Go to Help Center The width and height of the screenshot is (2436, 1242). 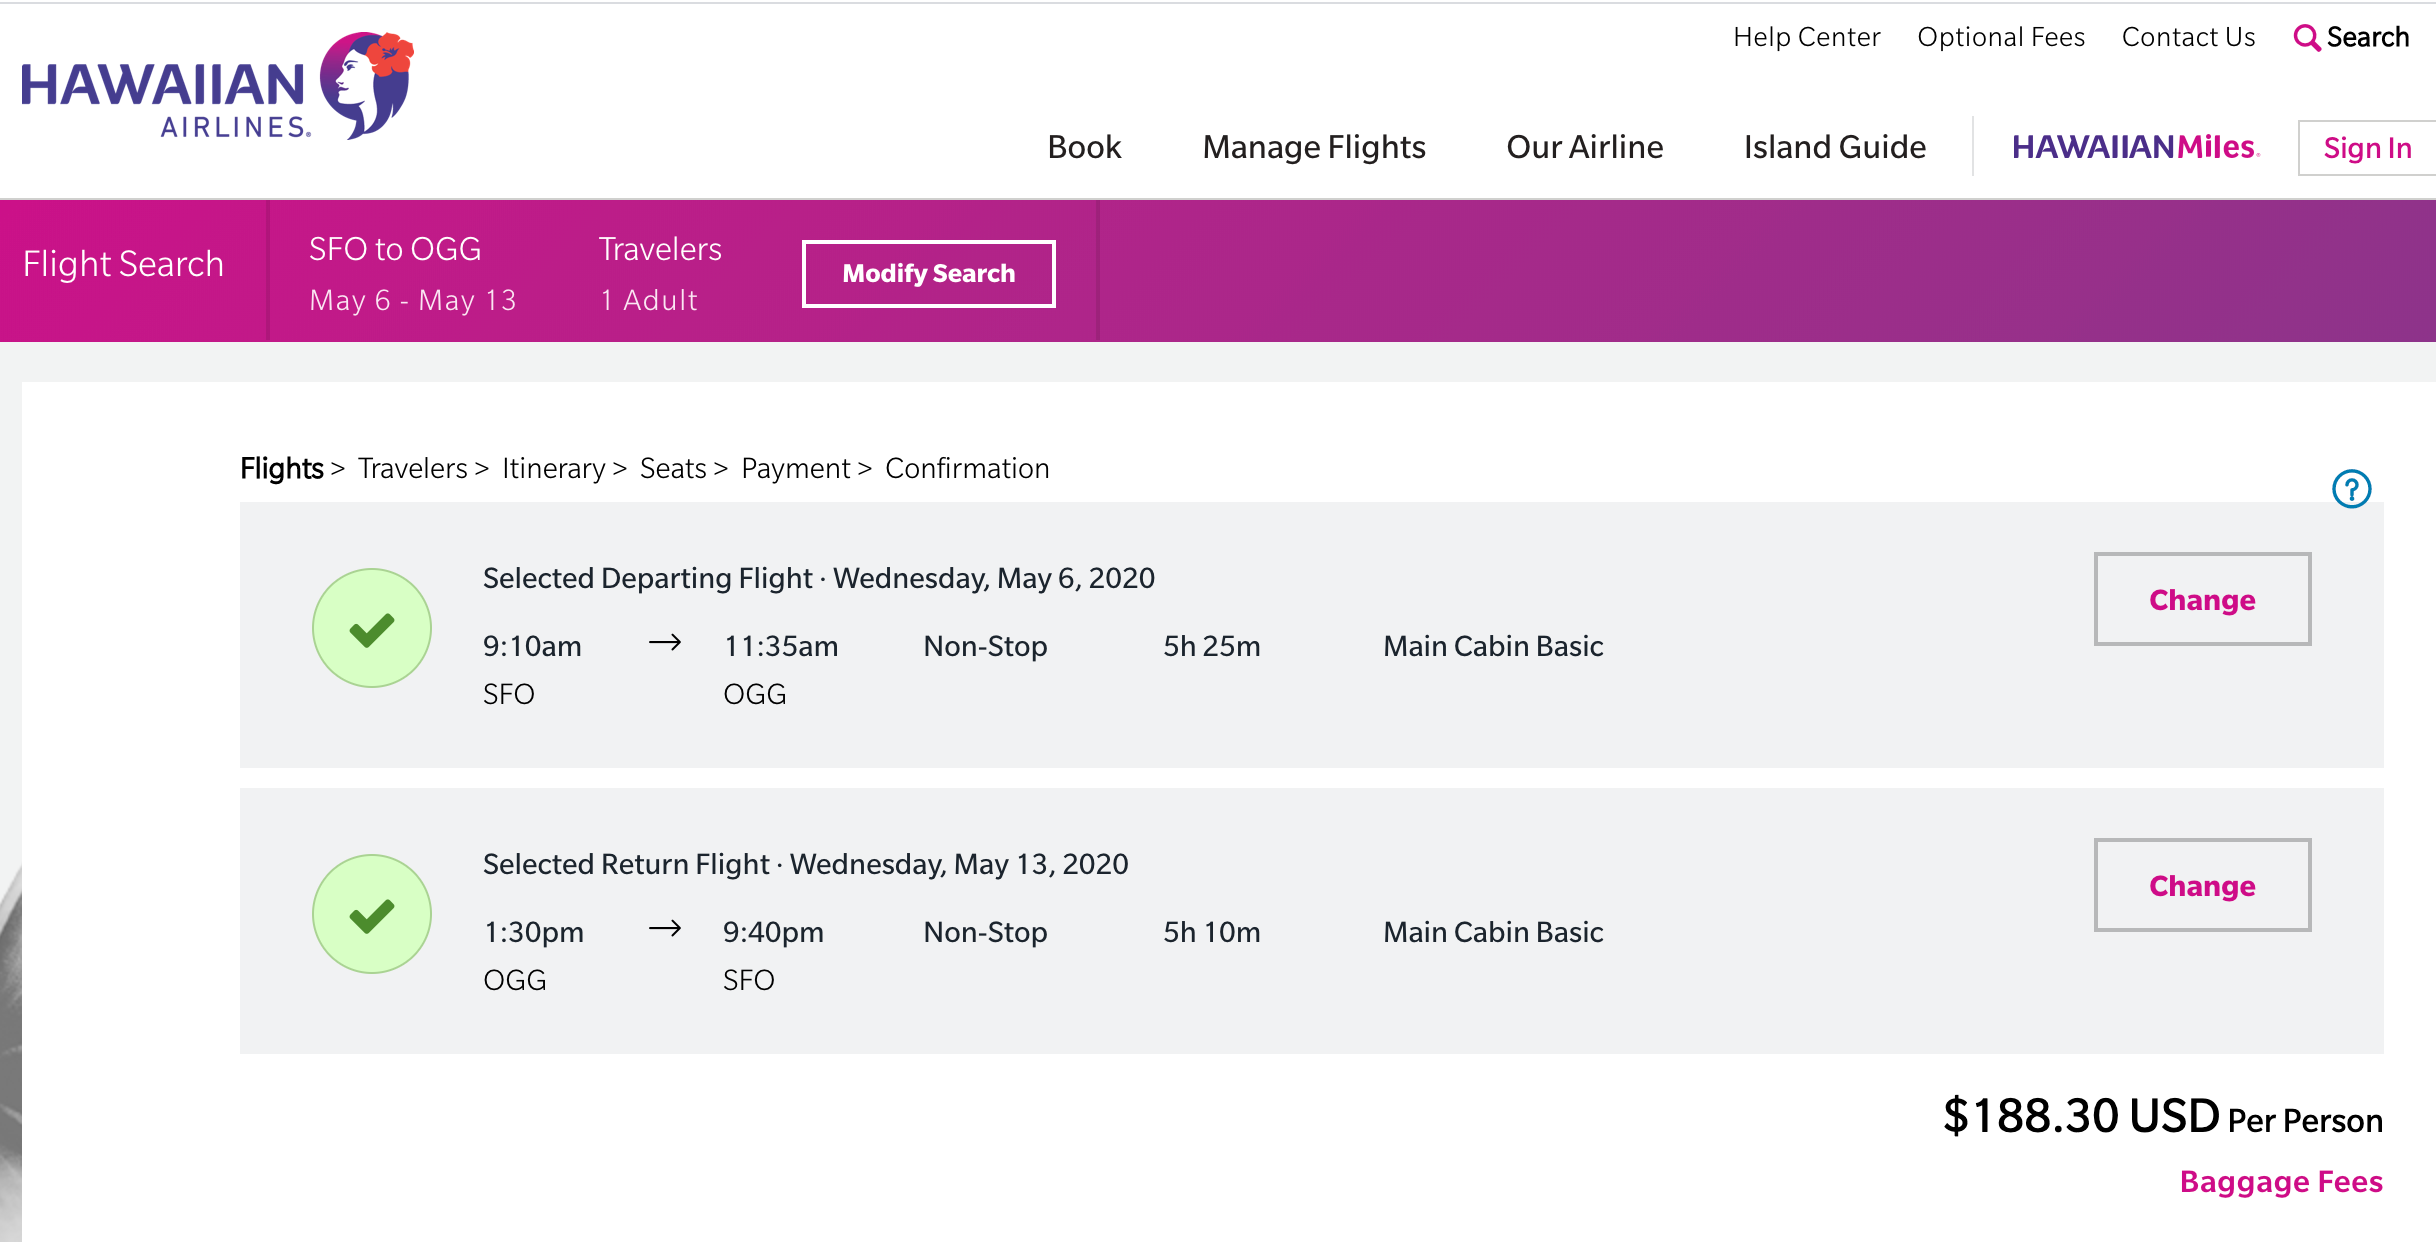point(1806,37)
